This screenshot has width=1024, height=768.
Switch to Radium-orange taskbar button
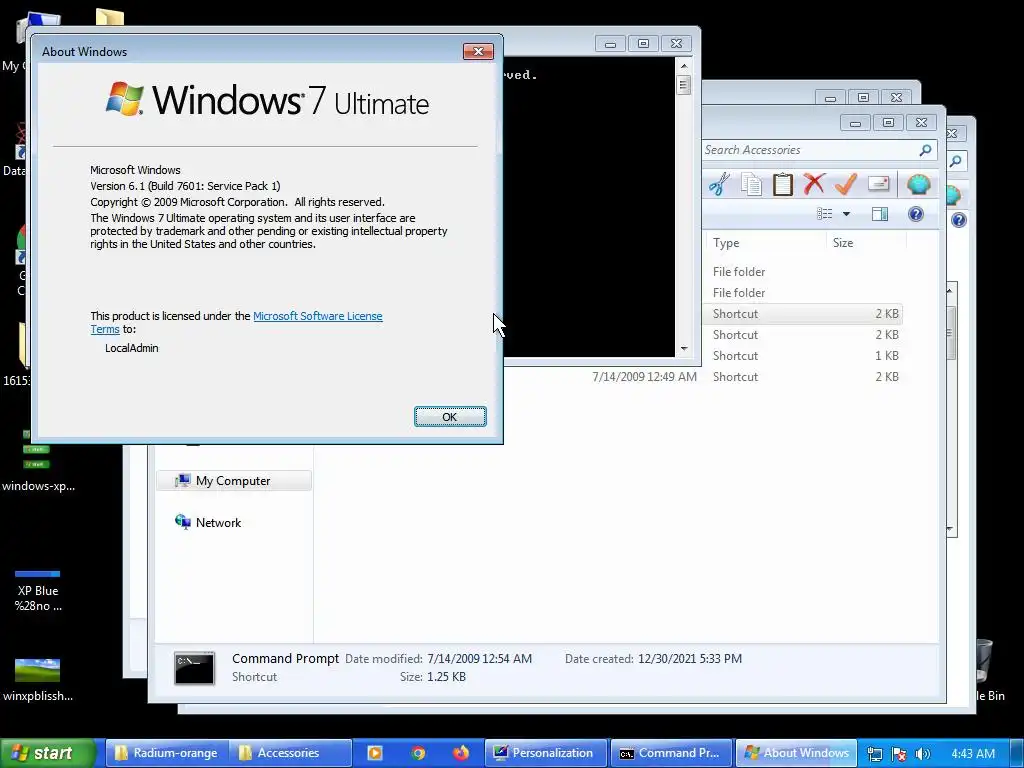click(x=167, y=753)
